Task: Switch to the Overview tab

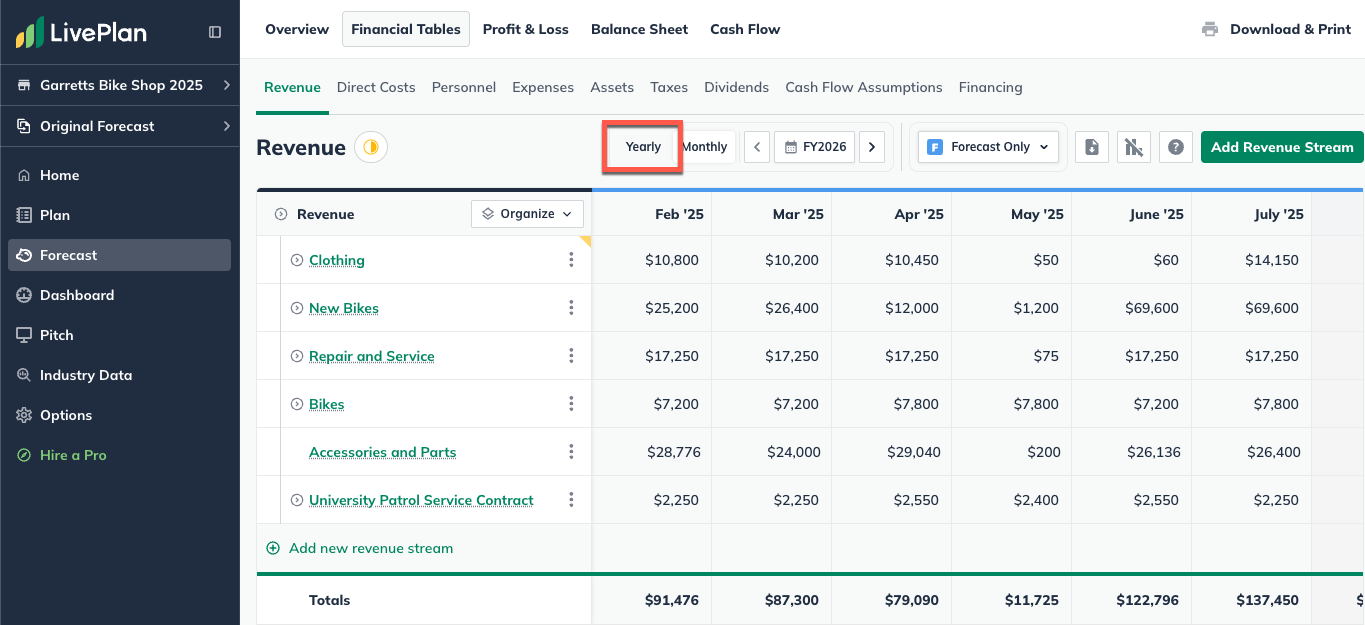Action: [297, 29]
